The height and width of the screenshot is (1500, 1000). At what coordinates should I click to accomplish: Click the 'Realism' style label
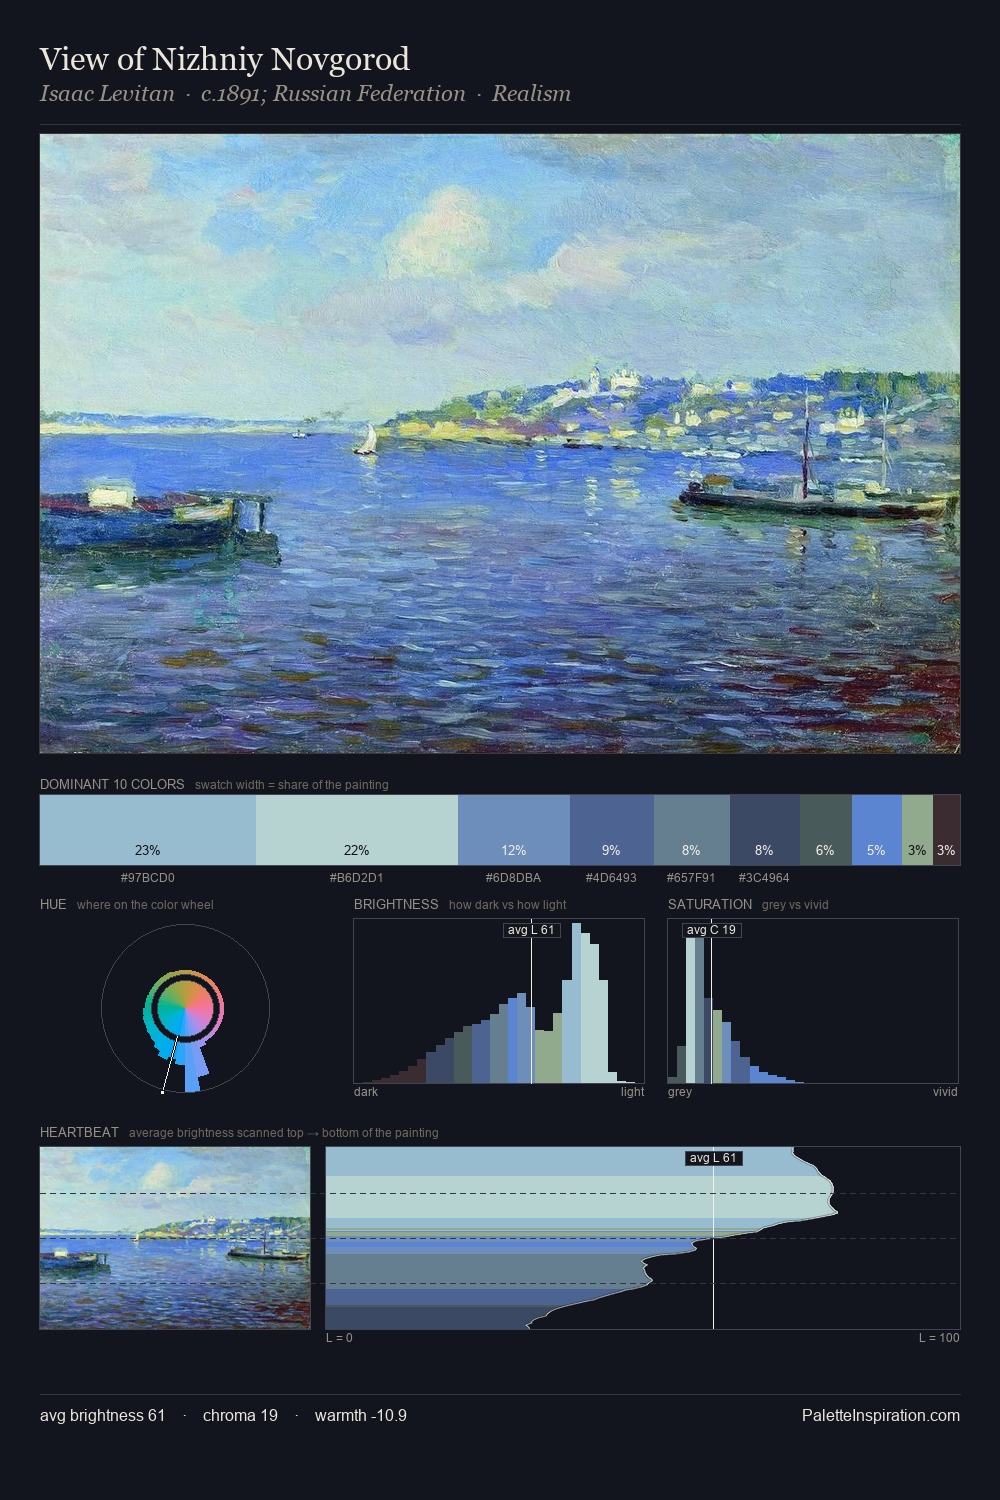(x=531, y=93)
